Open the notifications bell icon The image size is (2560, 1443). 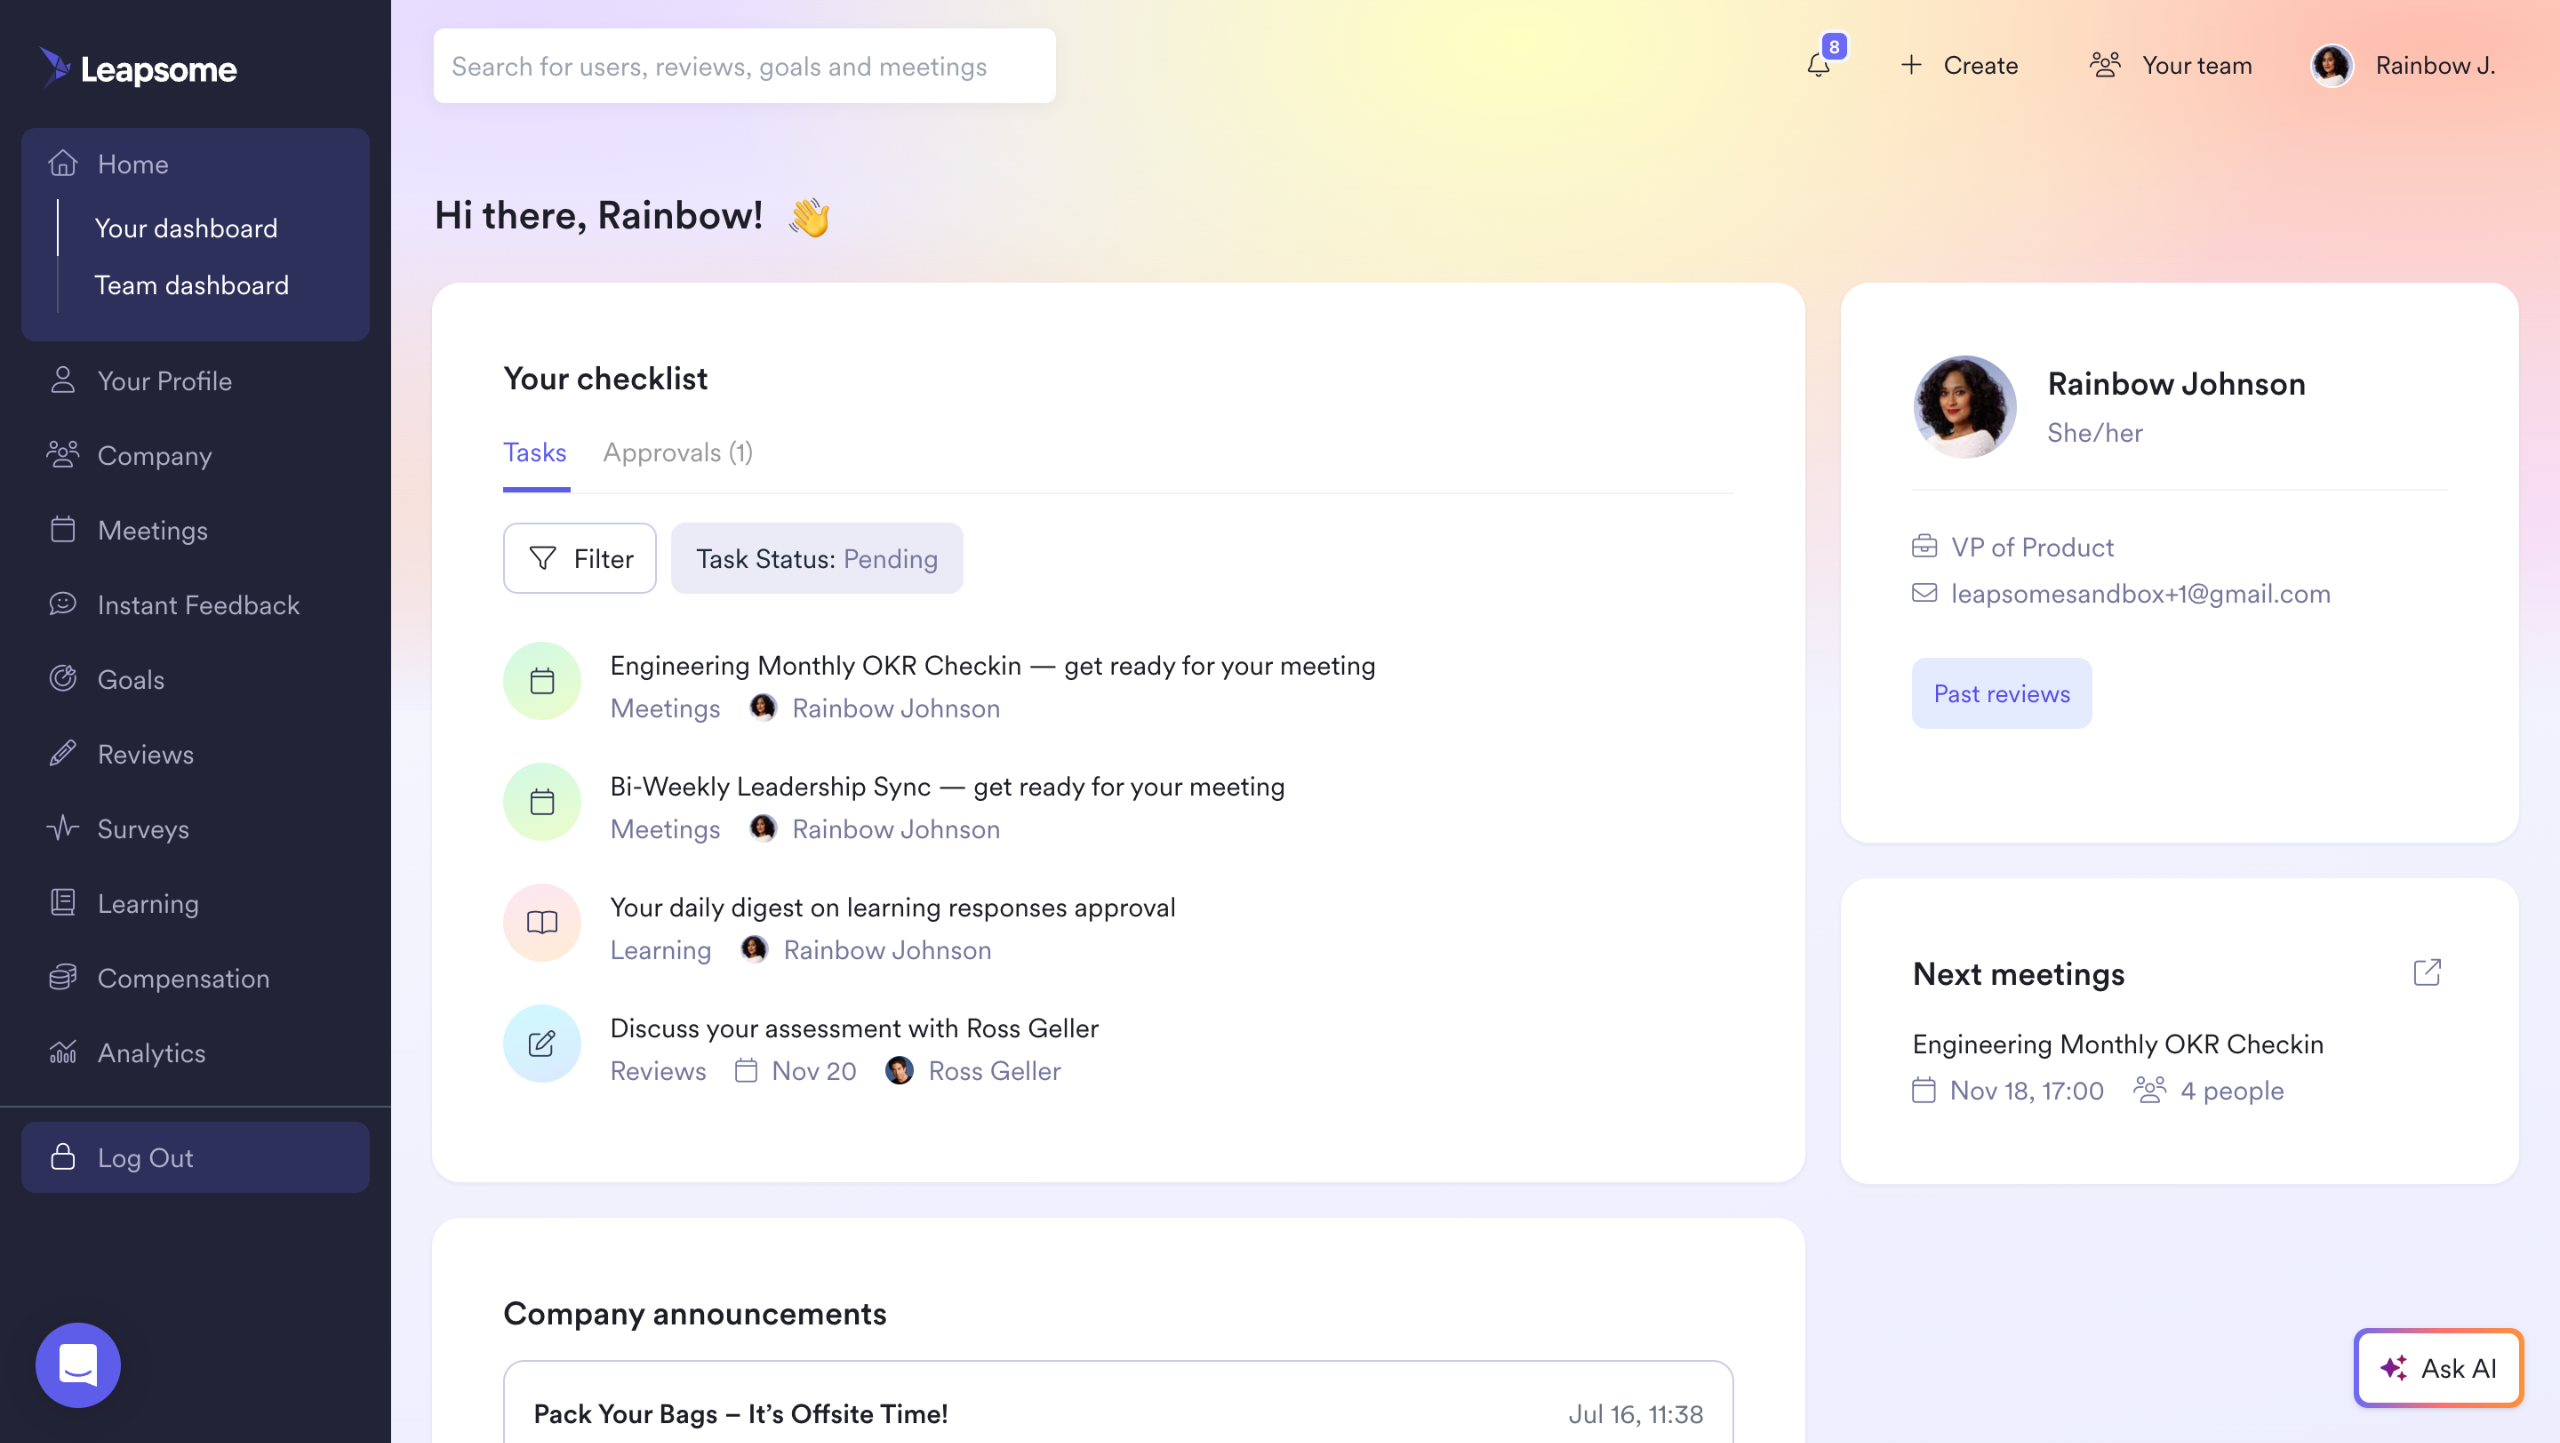[x=1818, y=66]
